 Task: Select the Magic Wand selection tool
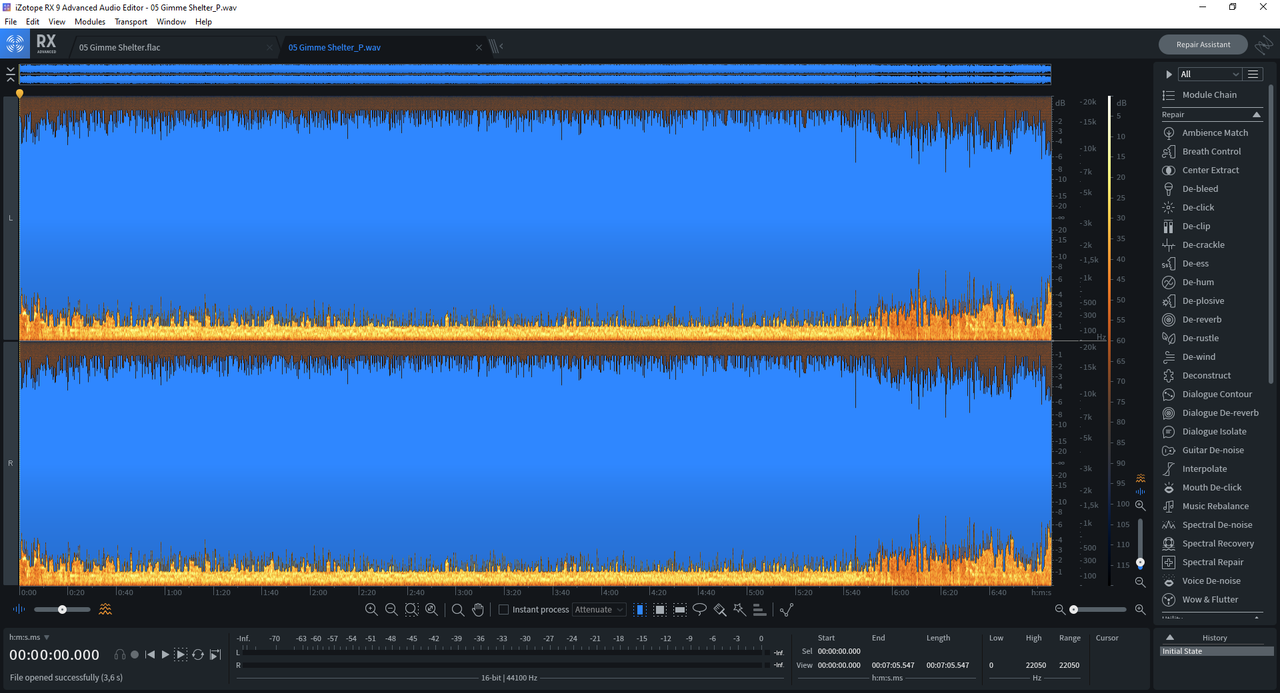(x=739, y=609)
